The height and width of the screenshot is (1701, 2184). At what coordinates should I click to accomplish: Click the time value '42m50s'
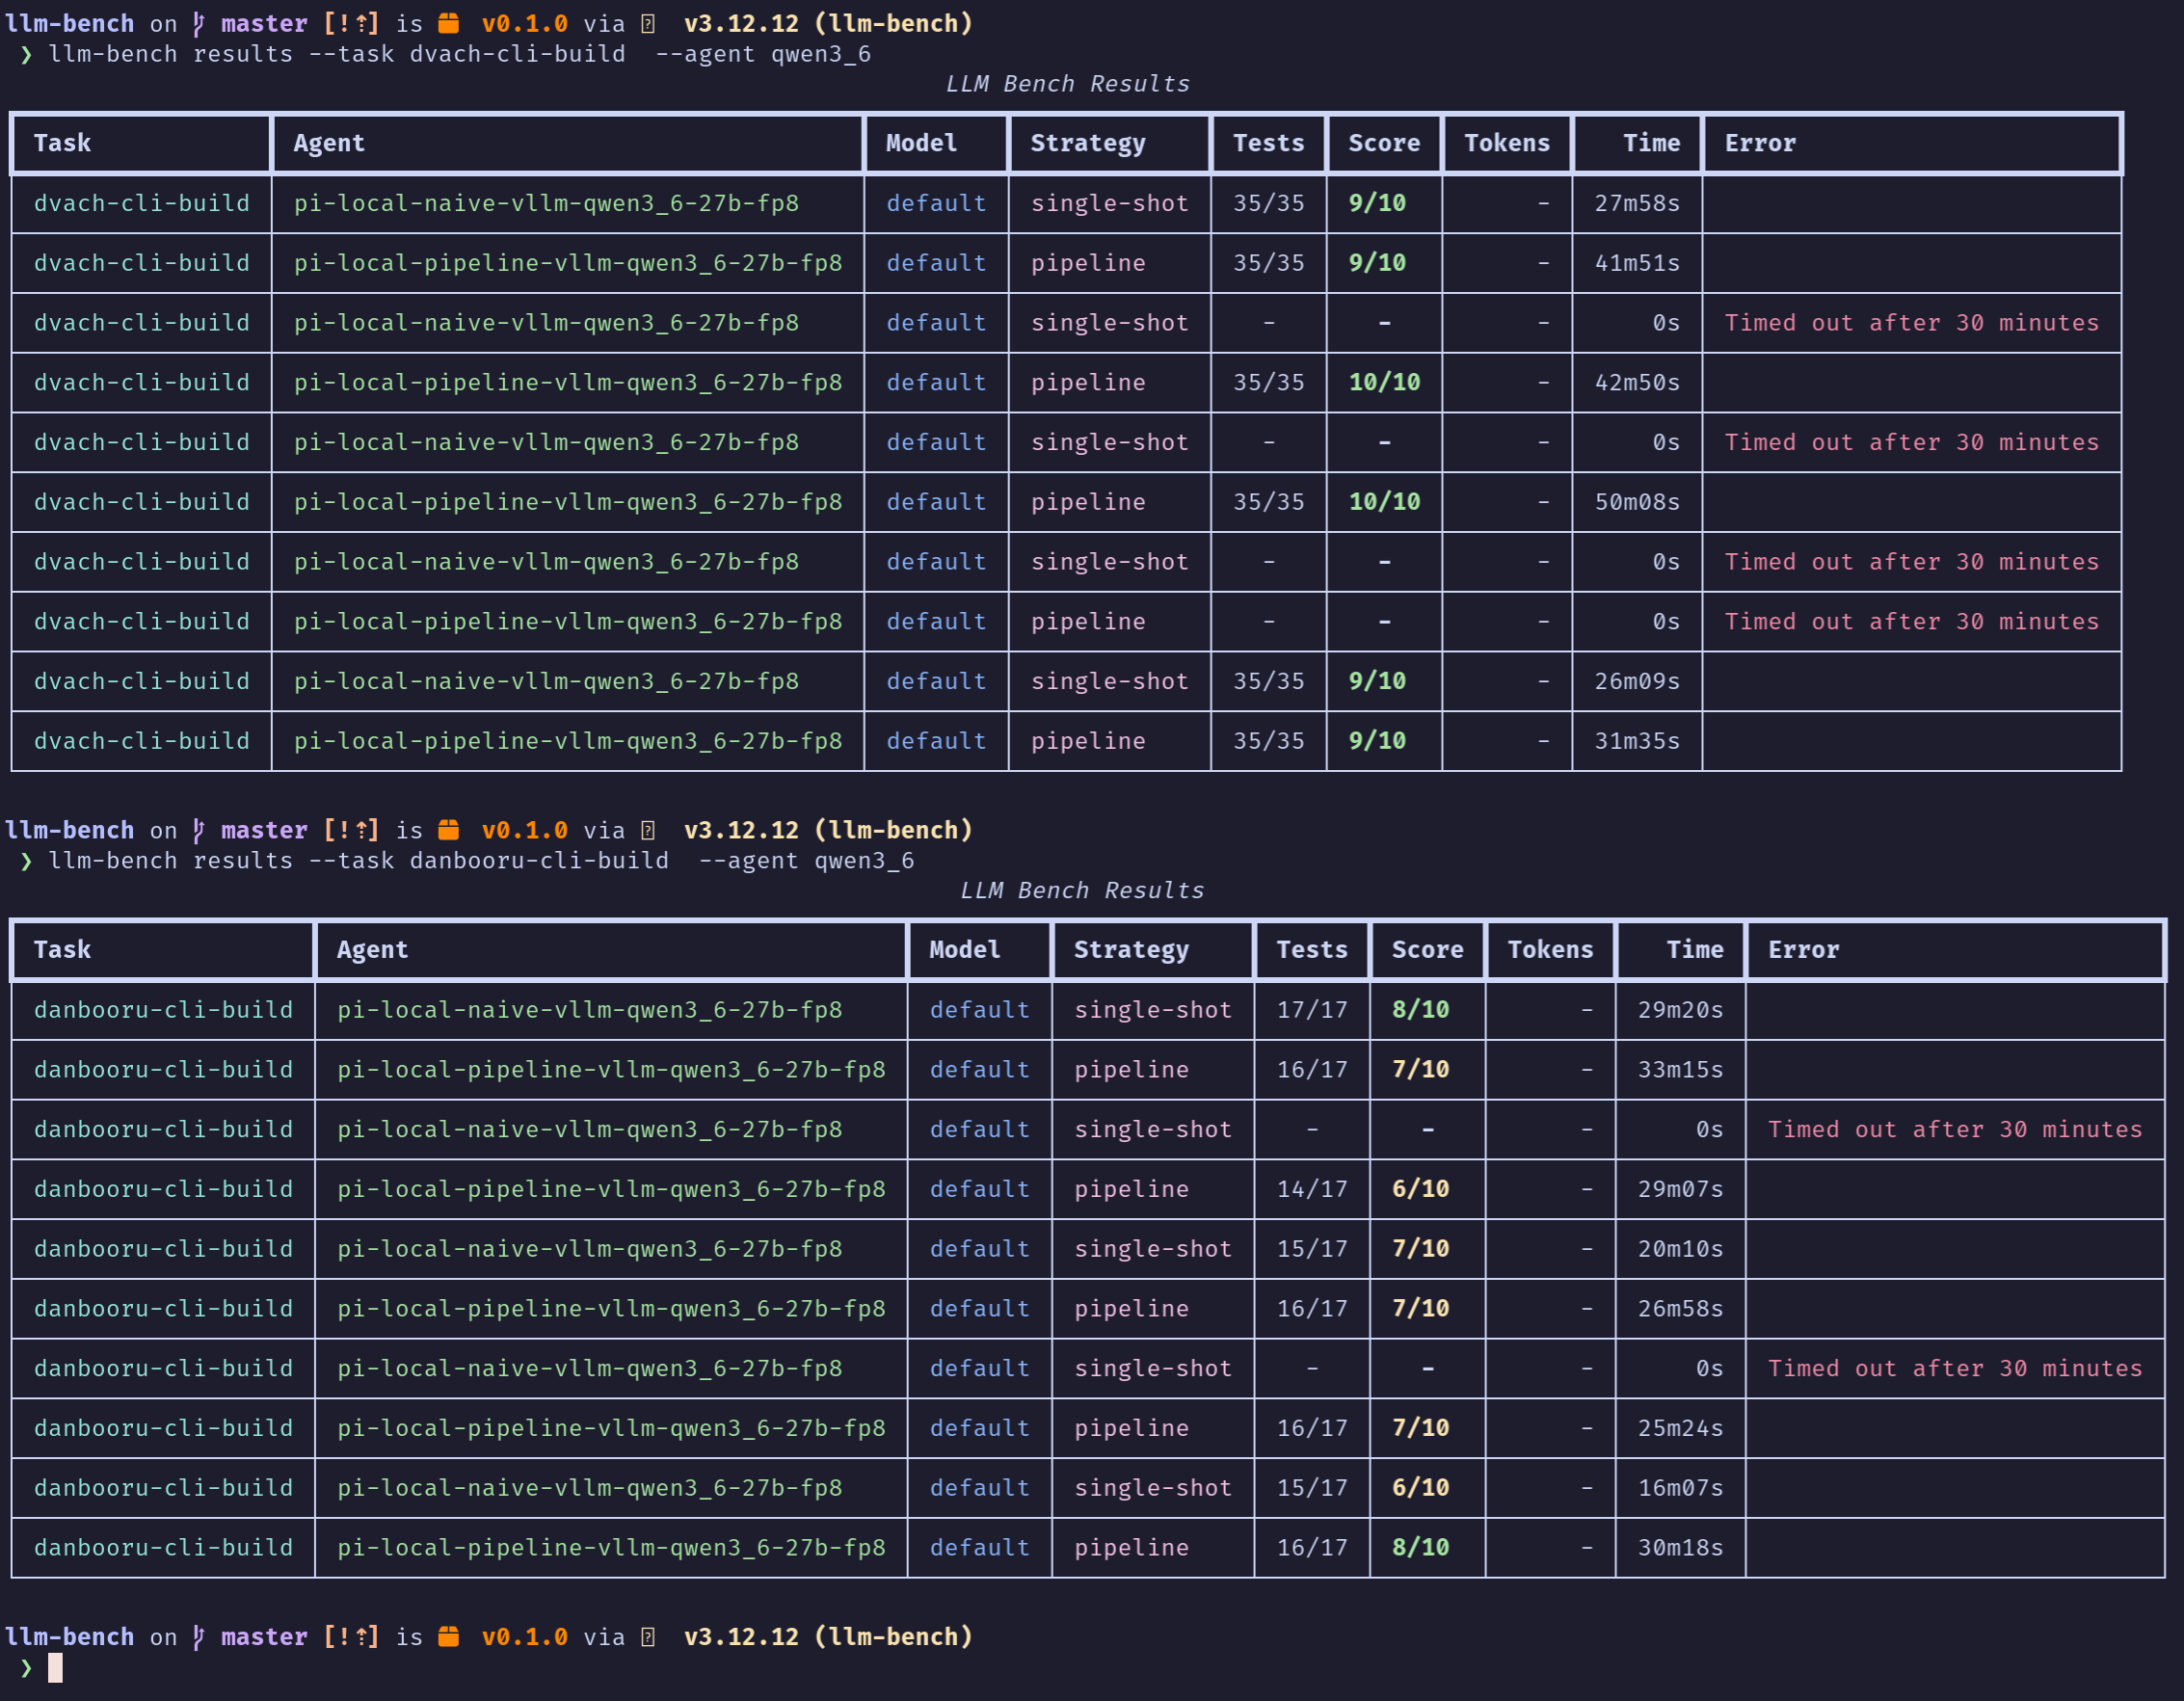tap(1637, 382)
